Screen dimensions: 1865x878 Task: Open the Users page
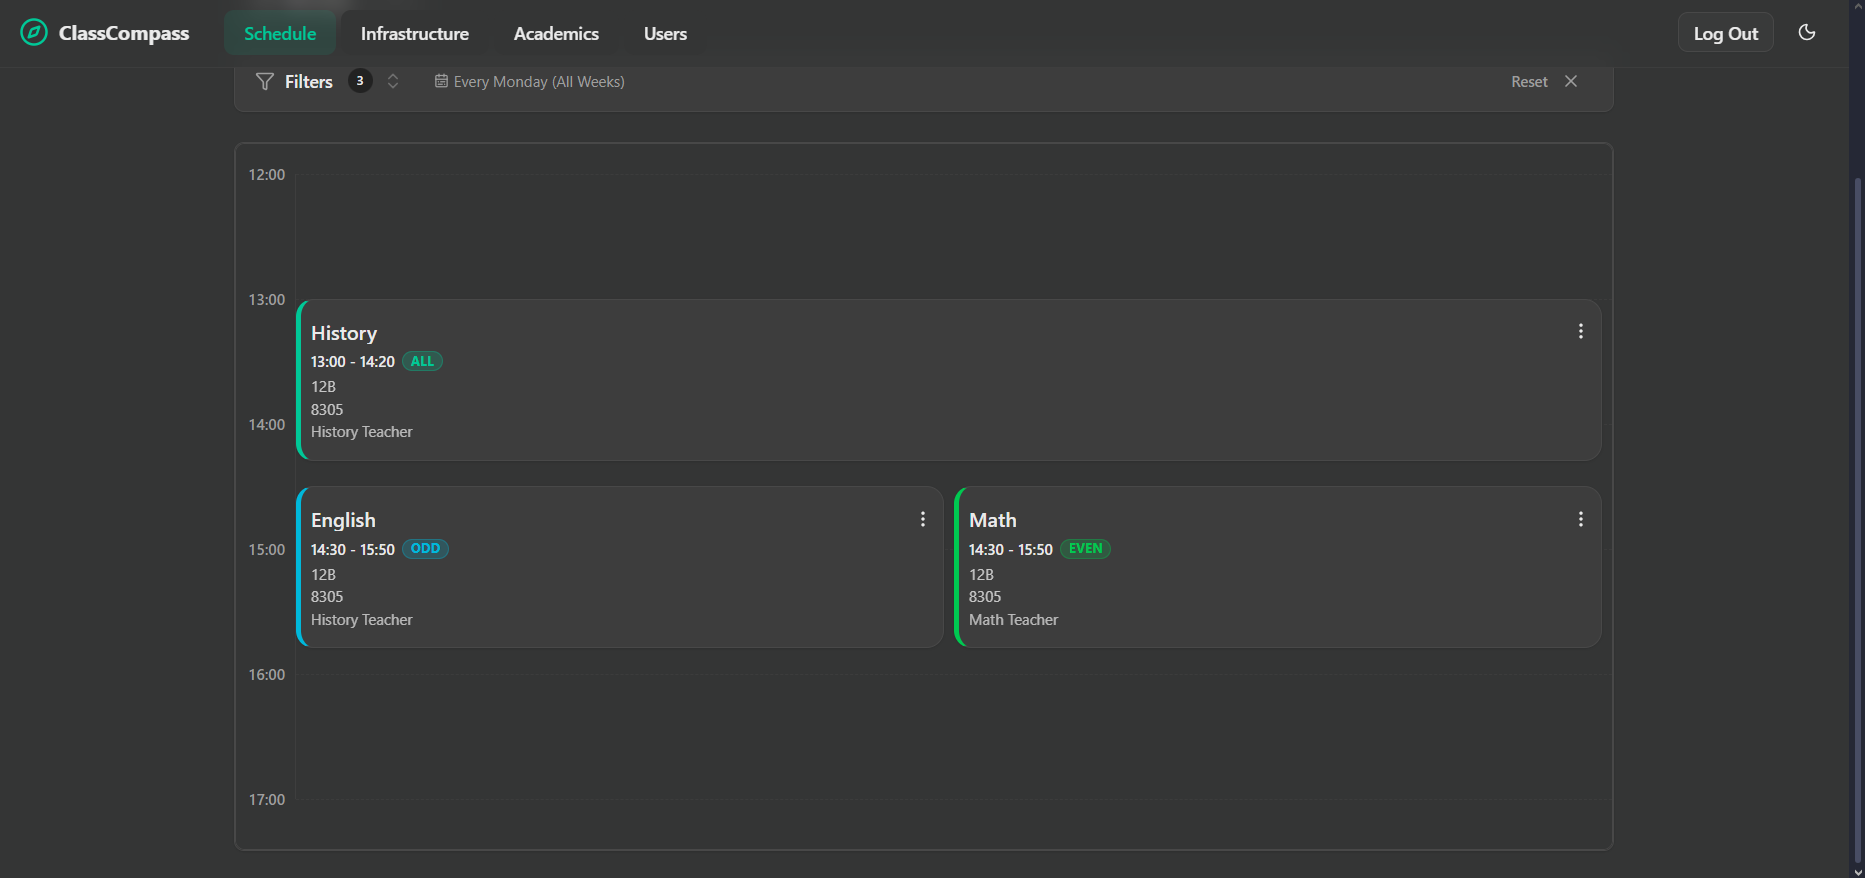(x=665, y=34)
